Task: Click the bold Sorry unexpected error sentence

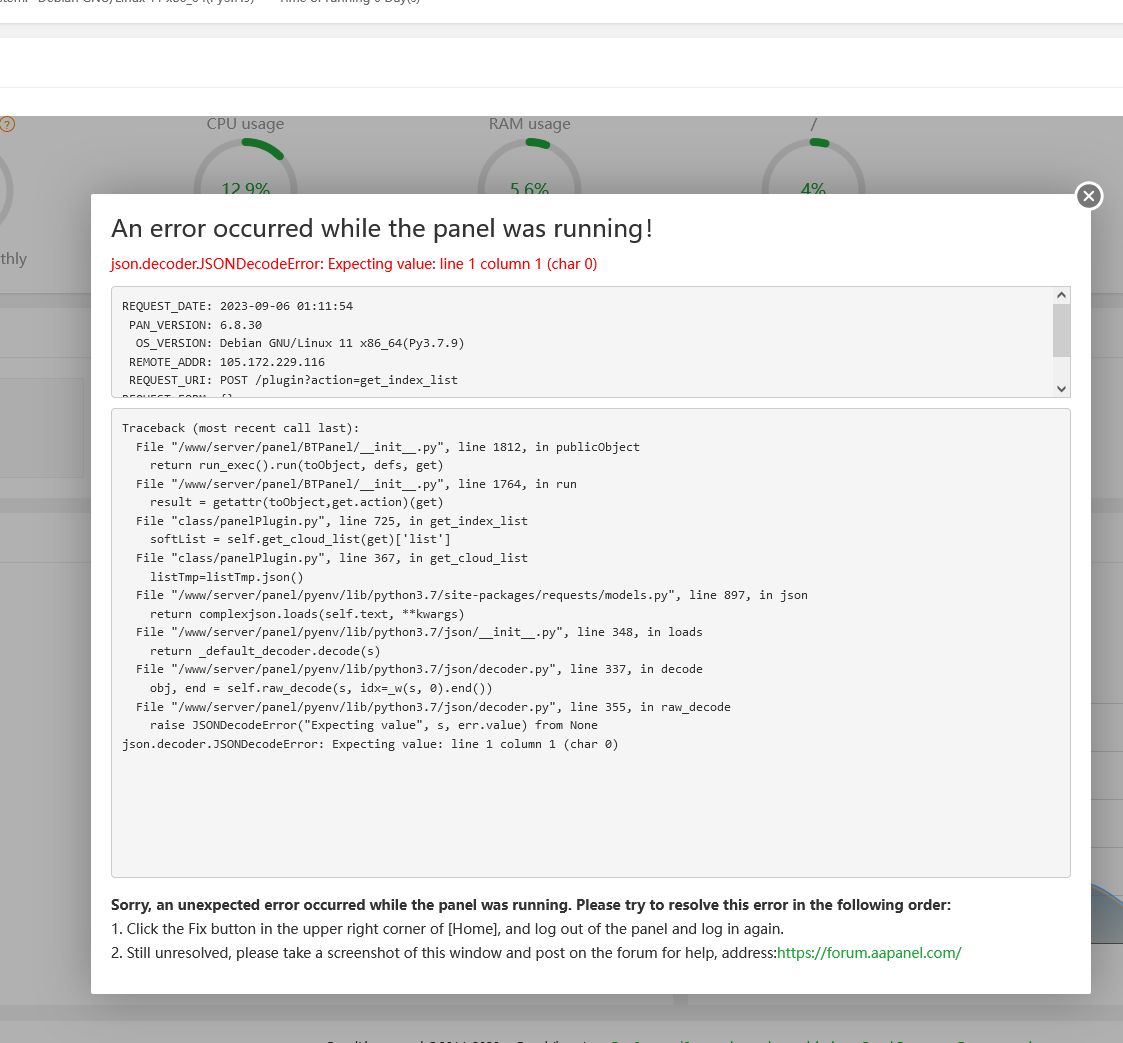Action: click(x=531, y=905)
